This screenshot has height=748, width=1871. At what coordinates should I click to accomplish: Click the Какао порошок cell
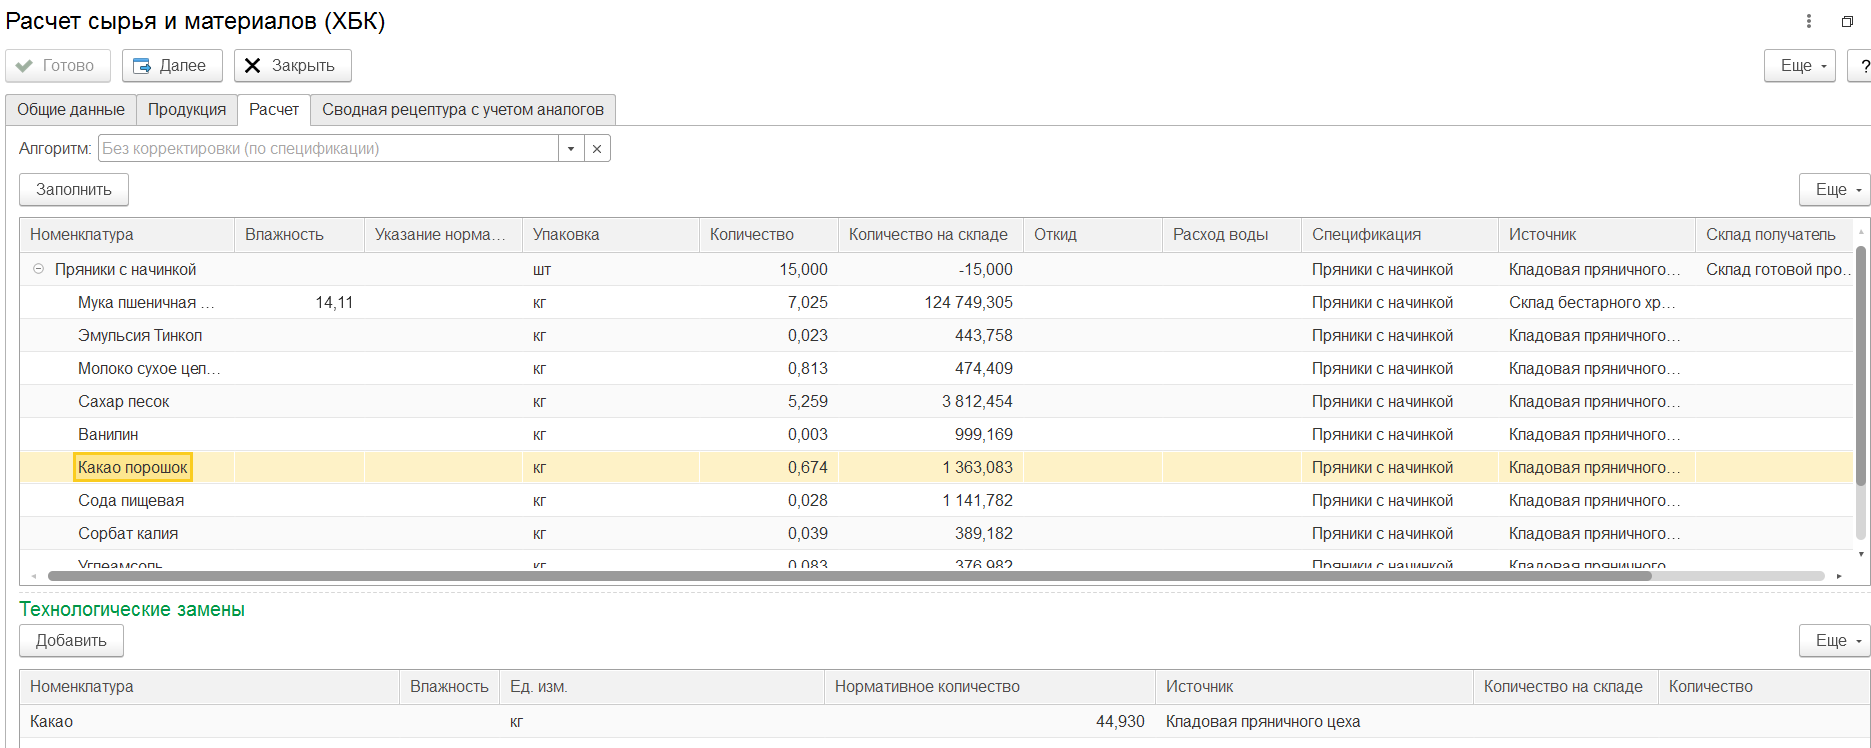[x=133, y=468]
